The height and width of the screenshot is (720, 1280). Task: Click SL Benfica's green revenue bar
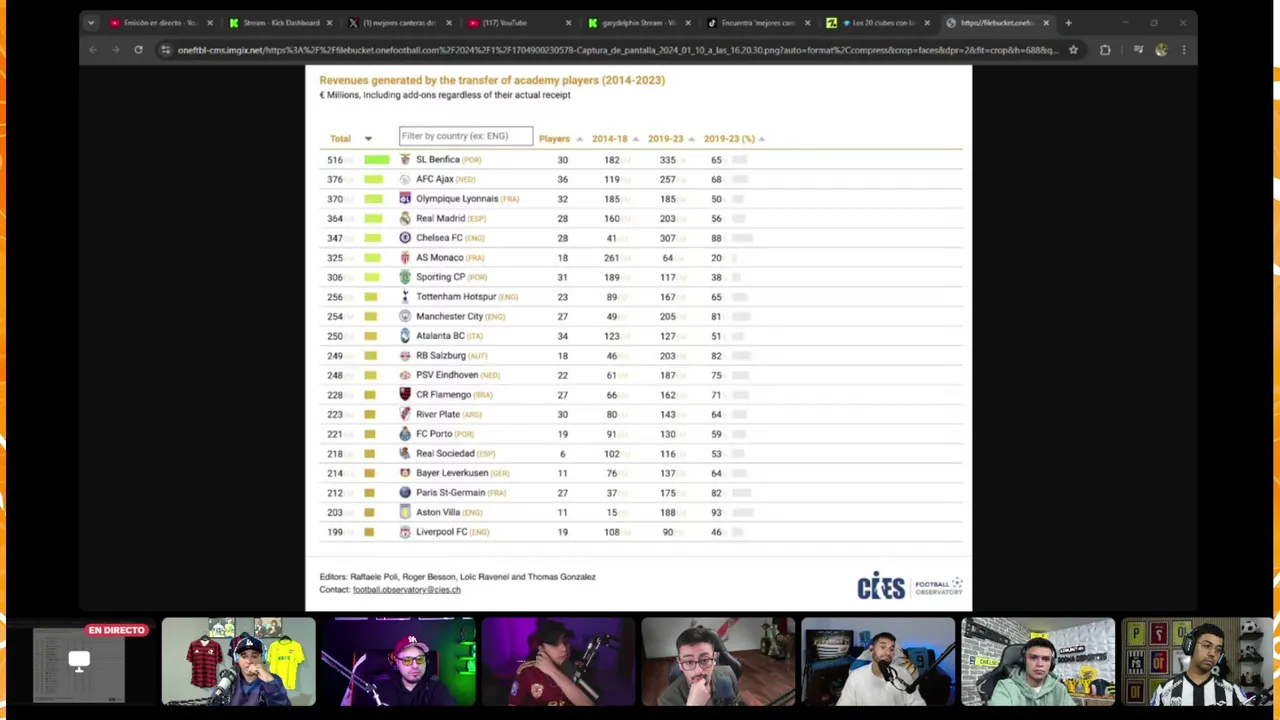(376, 160)
